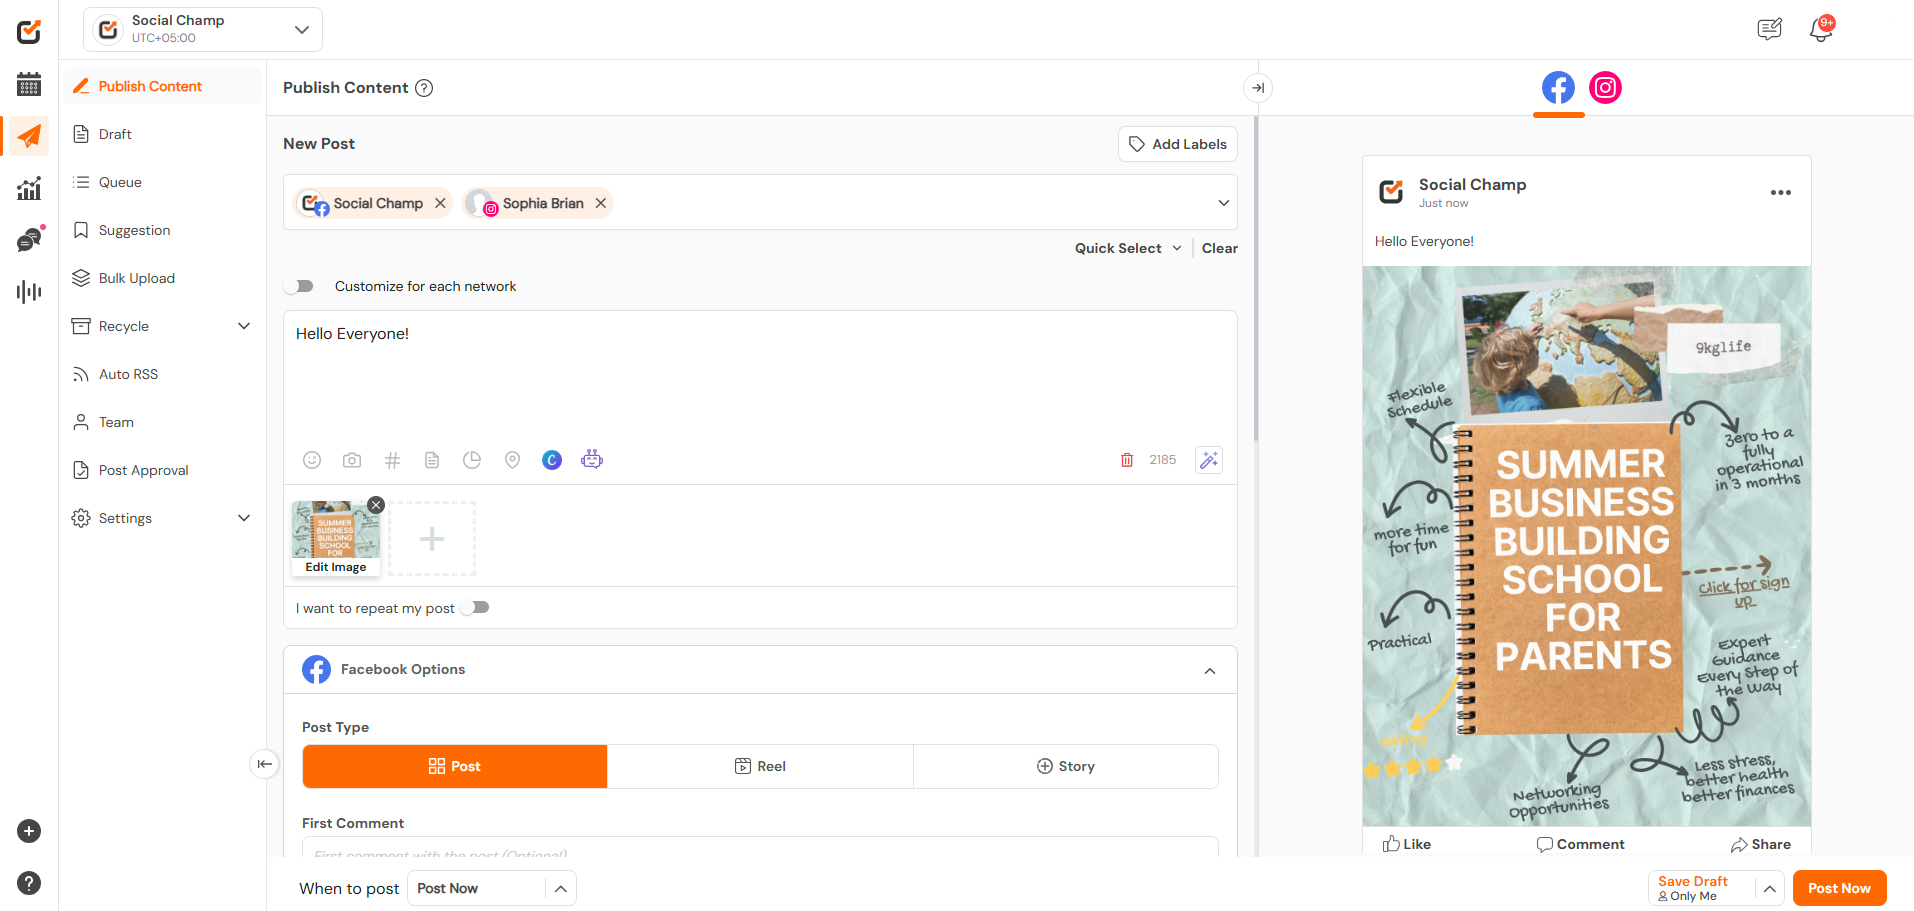Click the First Comment input field

[760, 848]
